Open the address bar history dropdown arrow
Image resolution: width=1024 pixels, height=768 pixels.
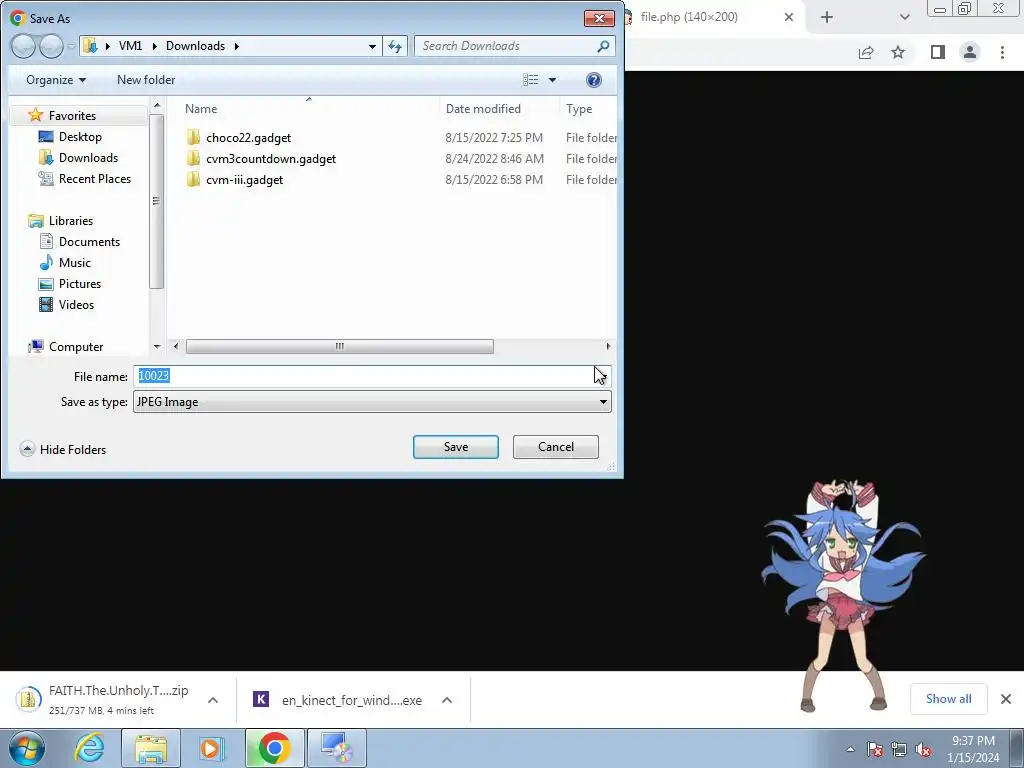coord(372,46)
